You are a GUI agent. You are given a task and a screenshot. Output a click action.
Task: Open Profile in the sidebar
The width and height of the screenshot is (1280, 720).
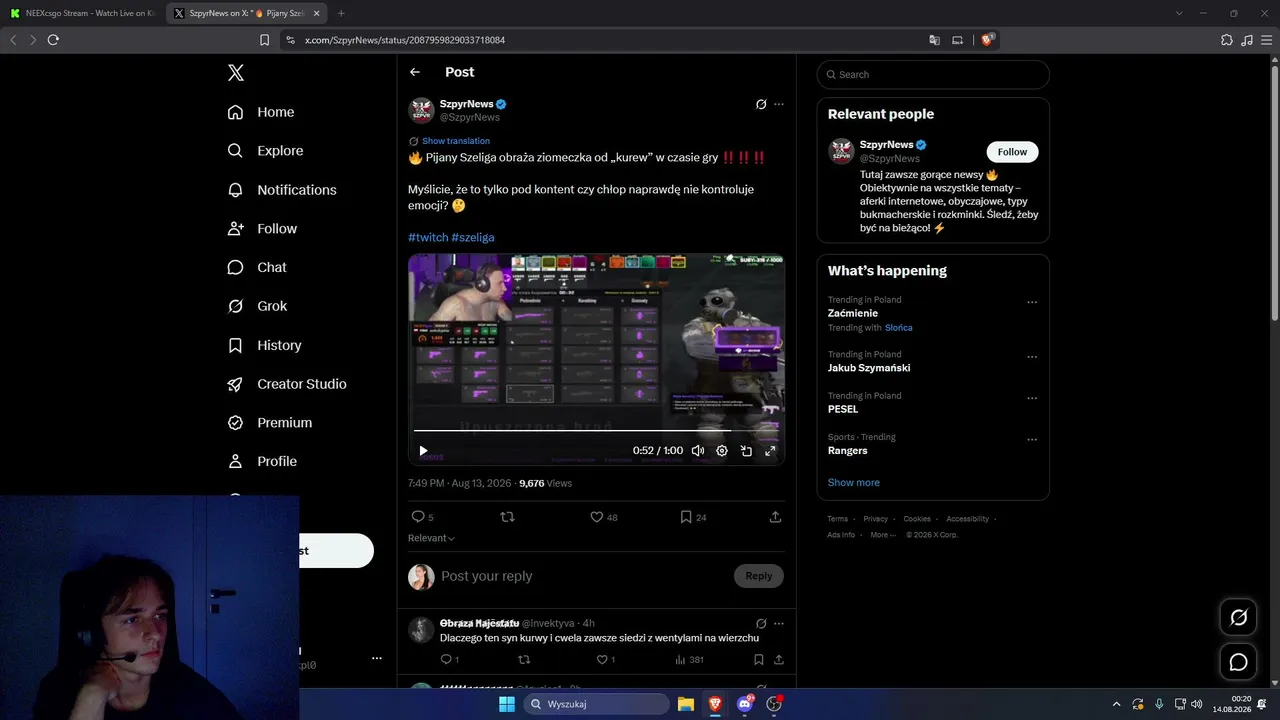tap(262, 461)
